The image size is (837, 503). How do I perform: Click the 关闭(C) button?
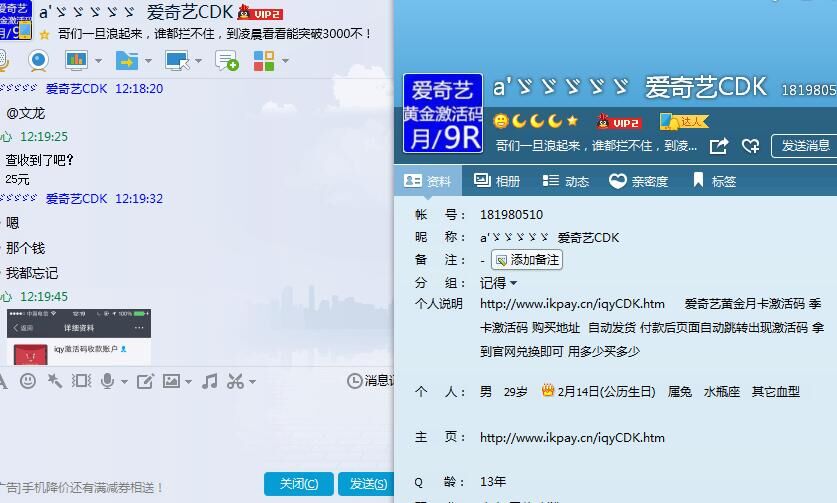pos(299,484)
